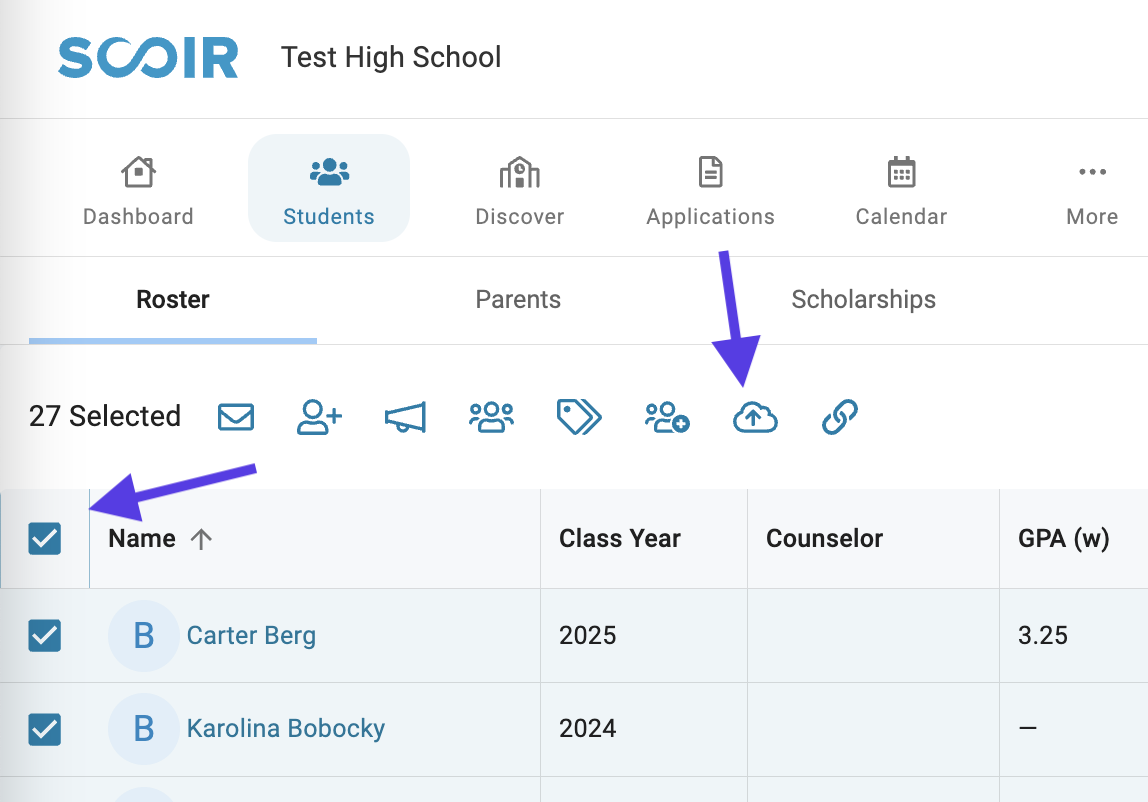Click the Scoir logo

148,57
